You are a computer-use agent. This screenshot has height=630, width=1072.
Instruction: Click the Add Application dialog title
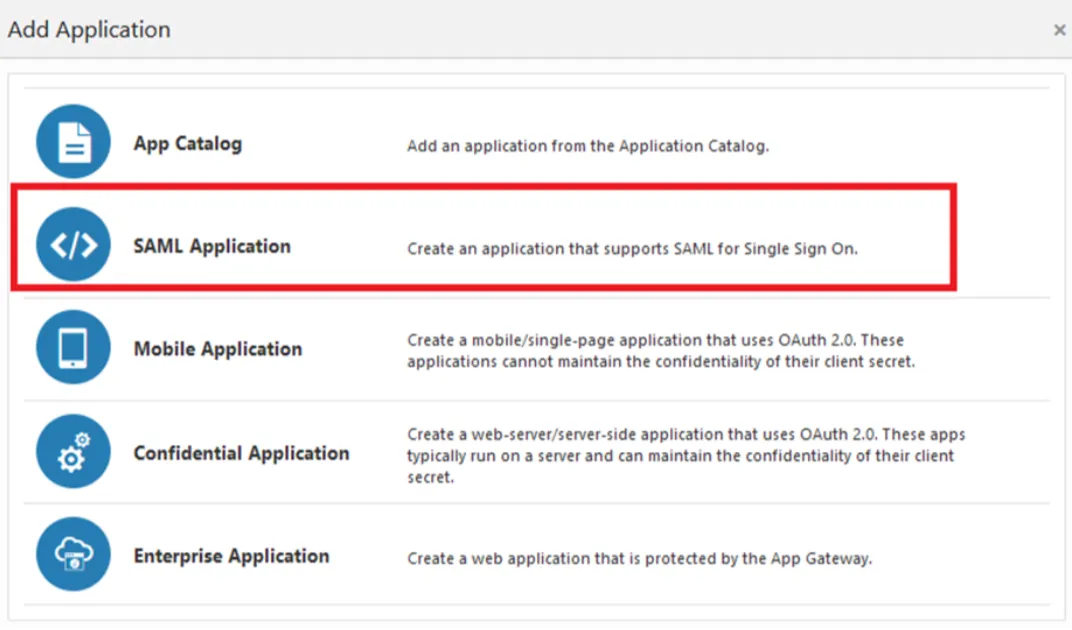[89, 30]
